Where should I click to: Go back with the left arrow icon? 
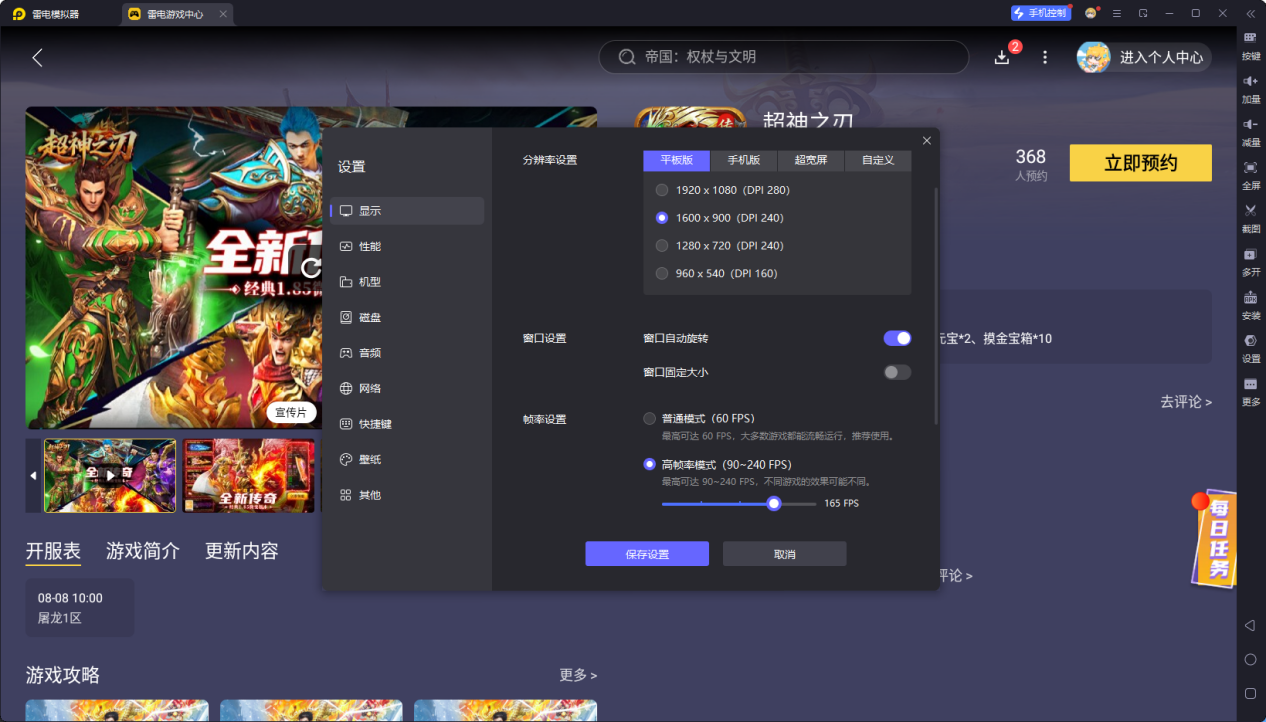[37, 57]
